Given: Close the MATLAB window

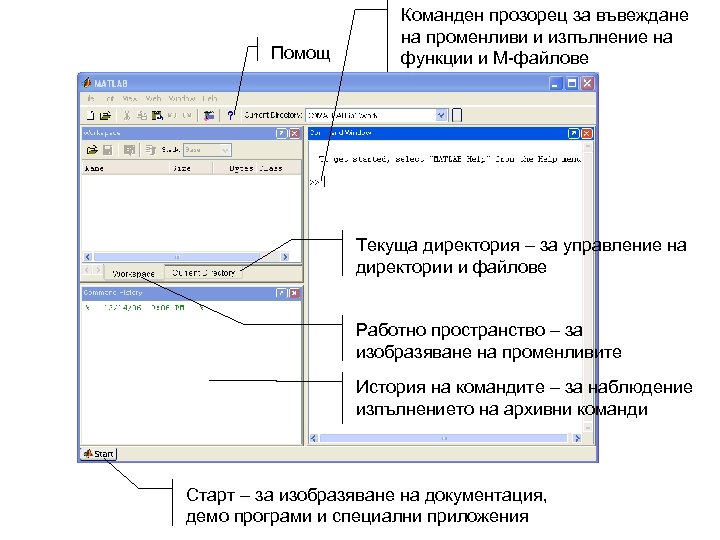Looking at the screenshot, I should [587, 83].
